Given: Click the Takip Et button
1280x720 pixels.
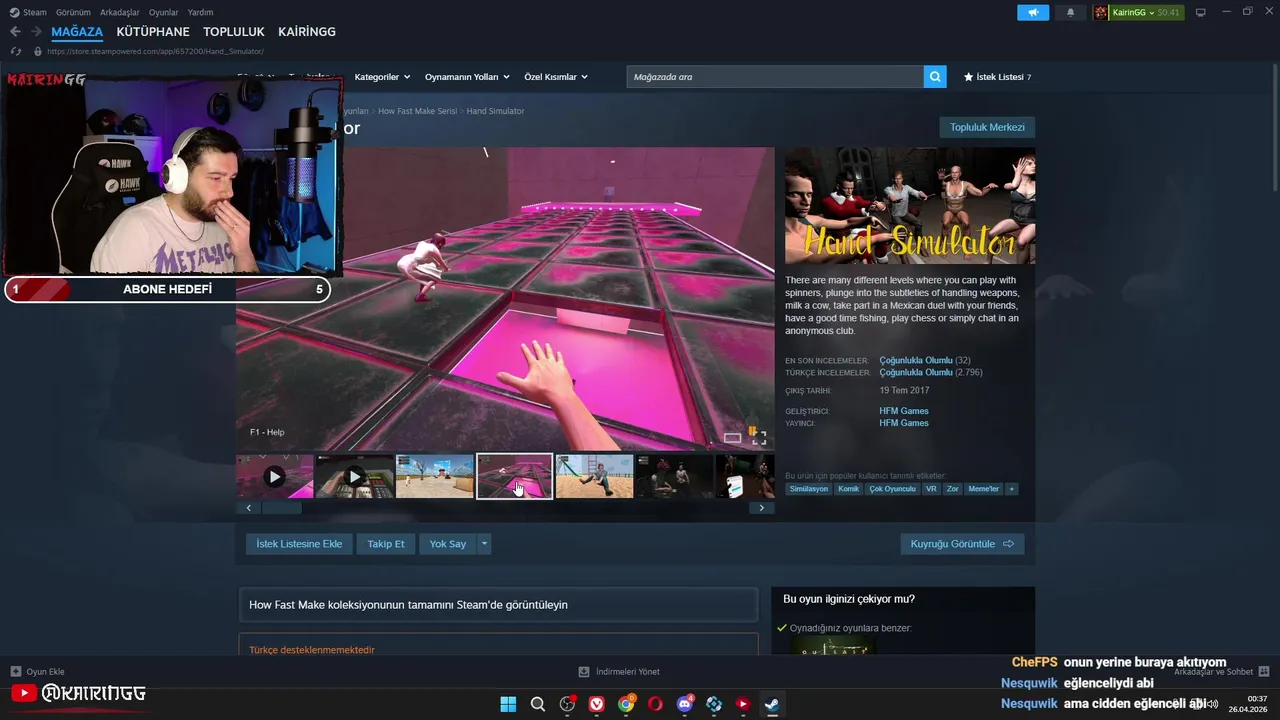Looking at the screenshot, I should point(386,544).
